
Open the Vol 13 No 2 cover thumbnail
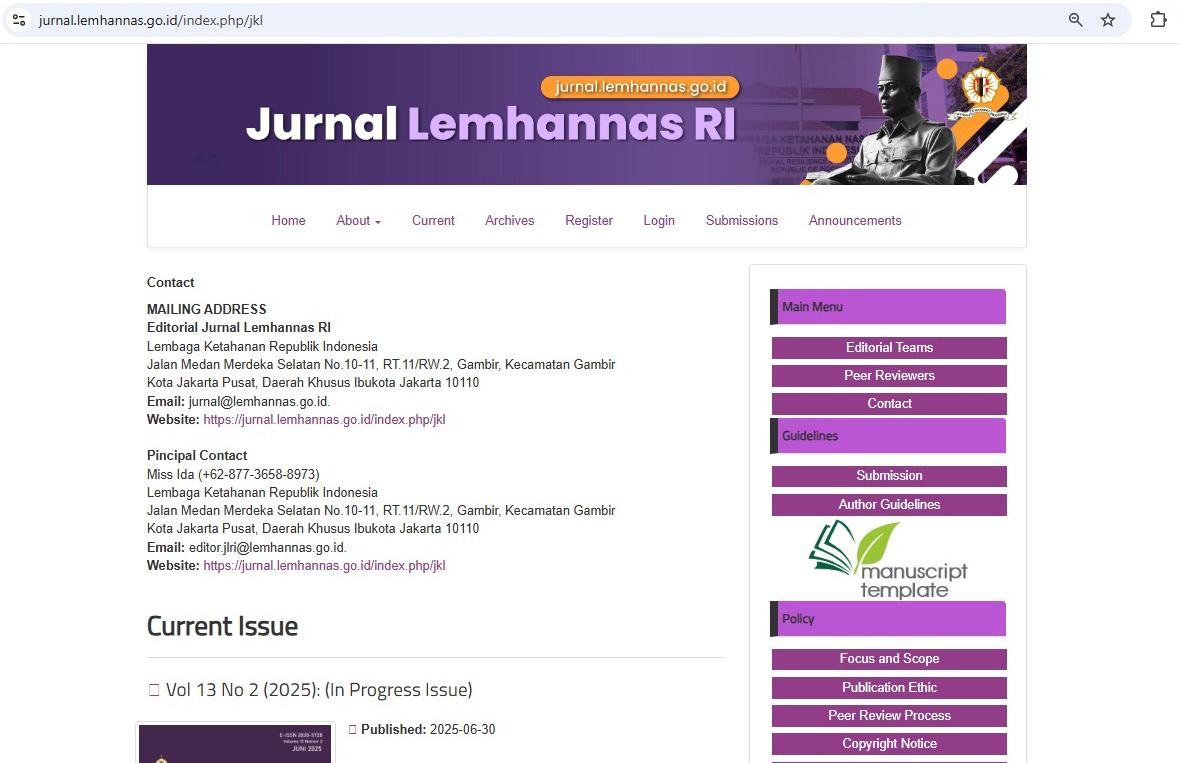point(235,743)
